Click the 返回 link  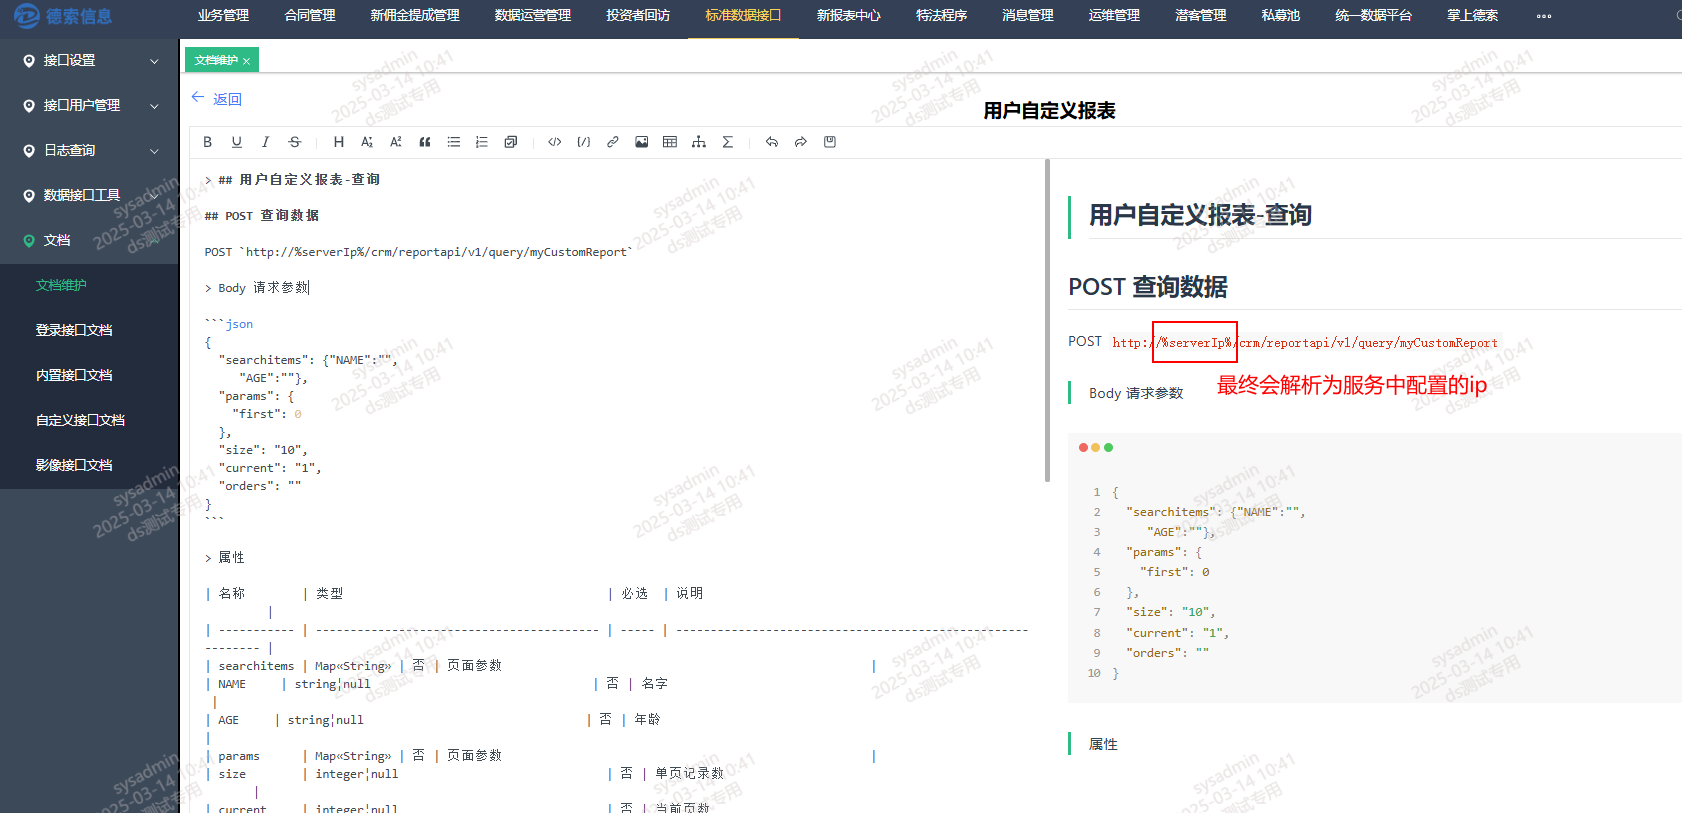227,99
